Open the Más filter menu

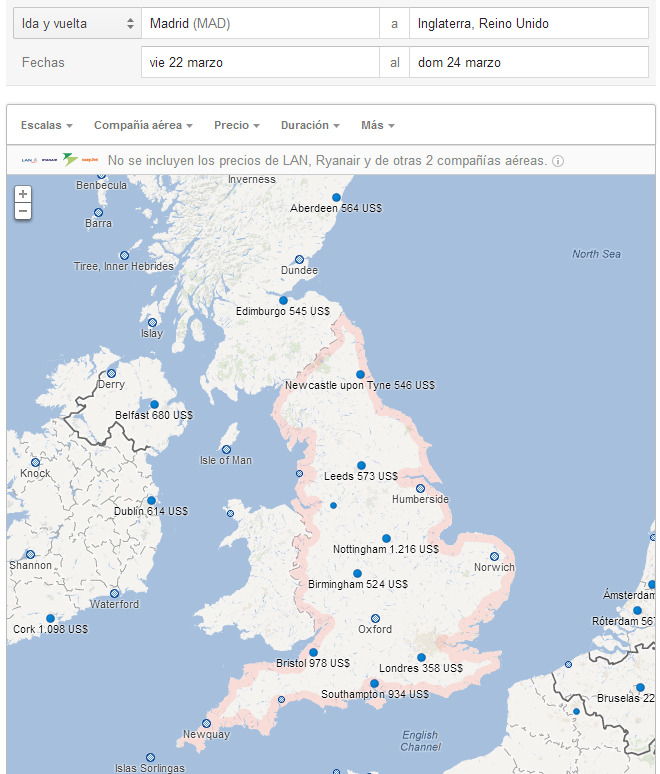[377, 126]
